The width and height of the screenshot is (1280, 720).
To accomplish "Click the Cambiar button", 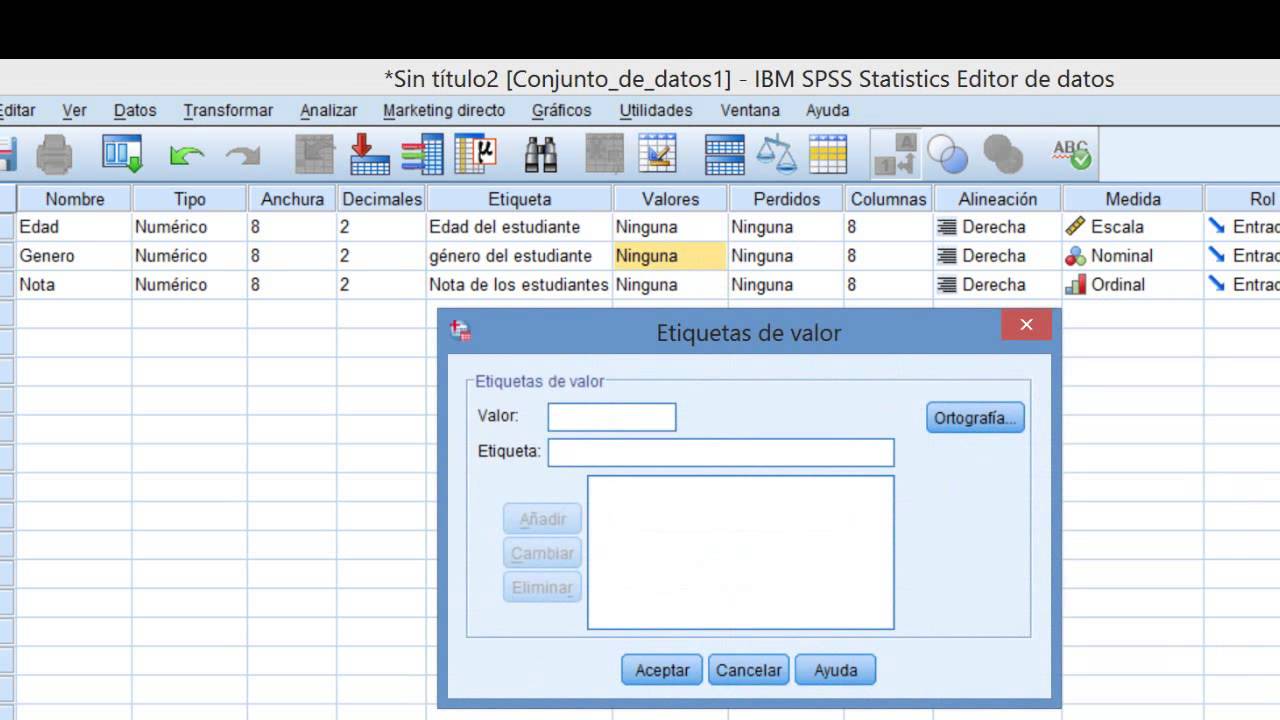I will click(543, 553).
